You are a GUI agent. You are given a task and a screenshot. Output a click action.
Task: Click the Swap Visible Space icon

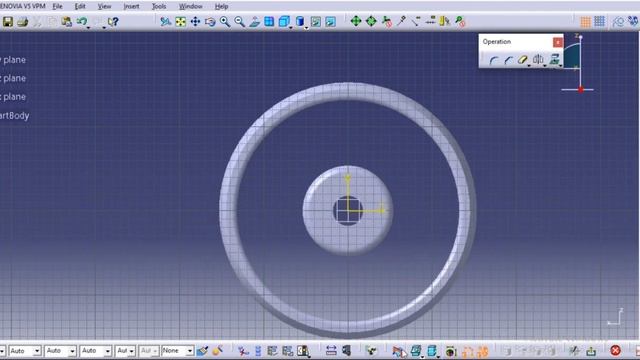330,22
